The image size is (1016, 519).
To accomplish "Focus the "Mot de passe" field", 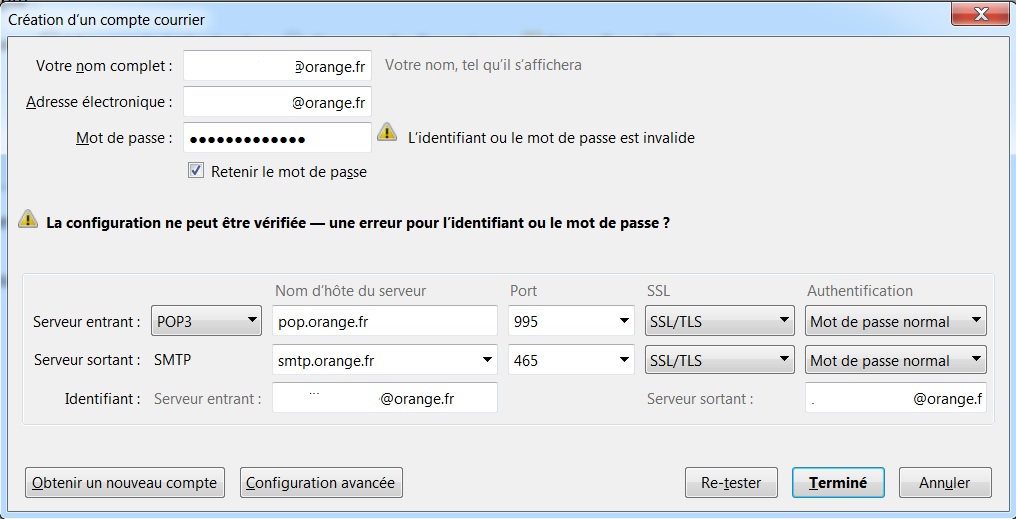I will click(x=277, y=138).
